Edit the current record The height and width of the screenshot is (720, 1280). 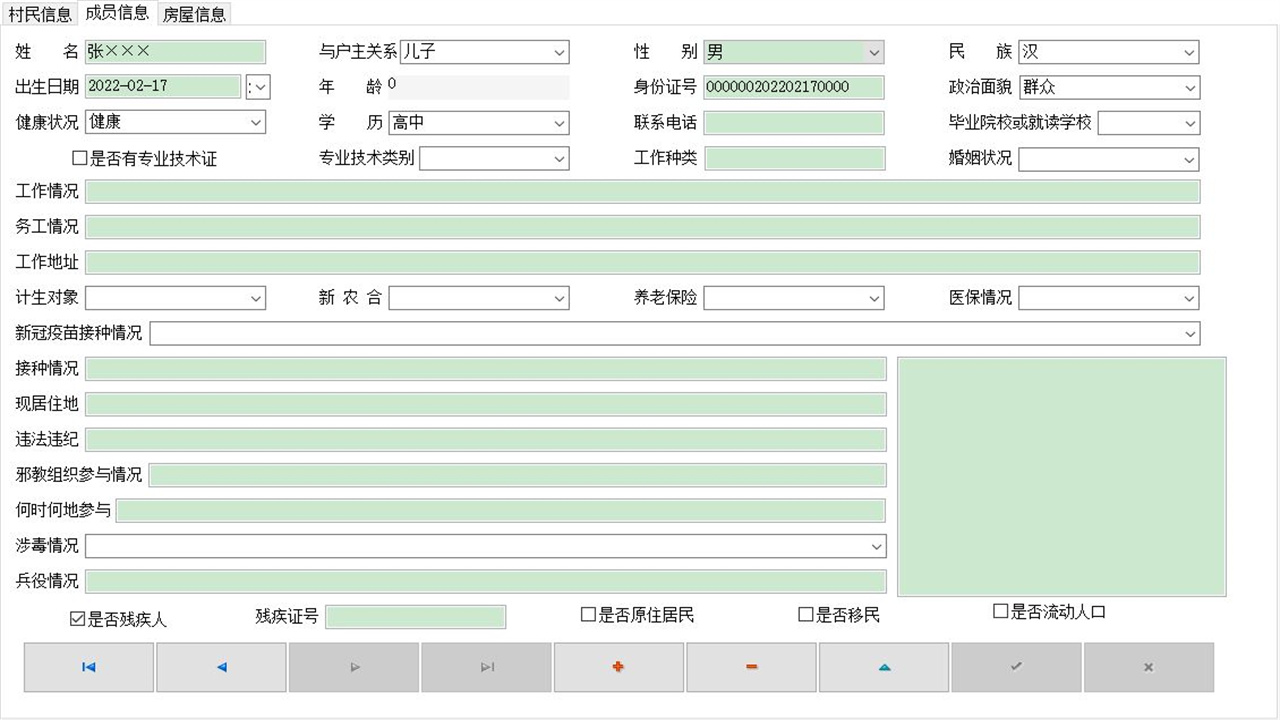tap(883, 667)
